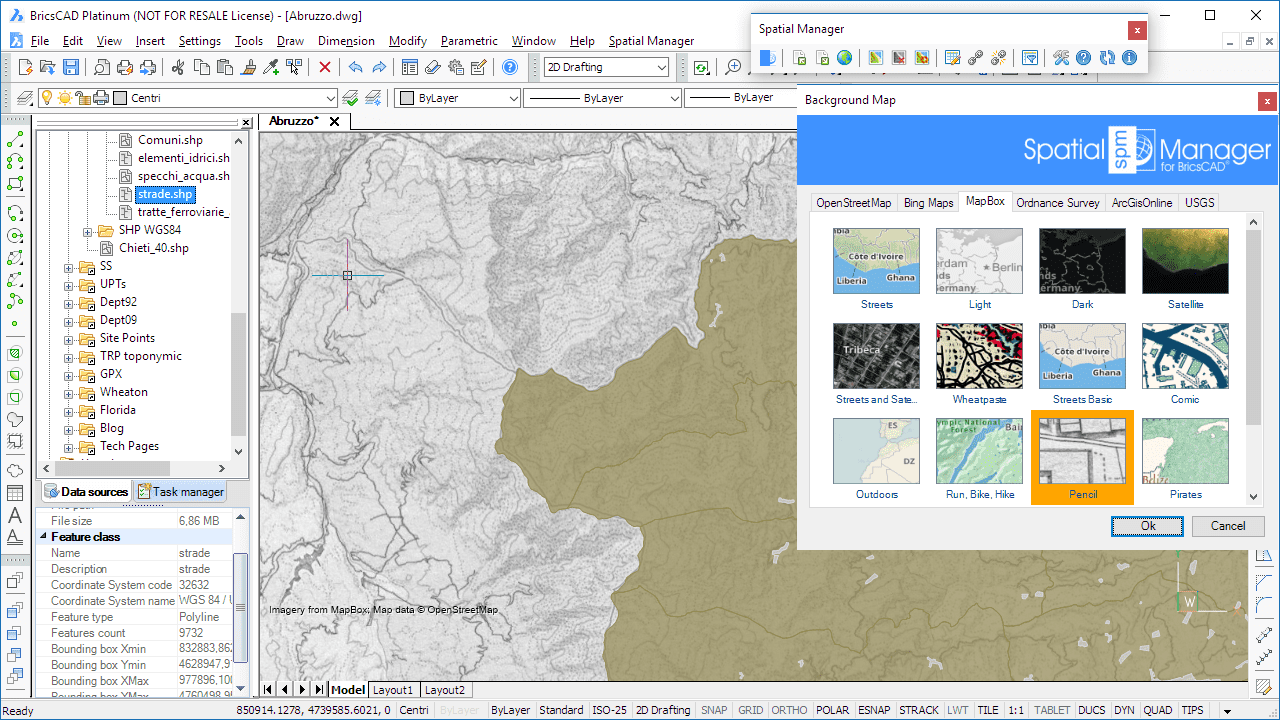The width and height of the screenshot is (1280, 720).
Task: Click the New drawing icon
Action: [x=27, y=67]
